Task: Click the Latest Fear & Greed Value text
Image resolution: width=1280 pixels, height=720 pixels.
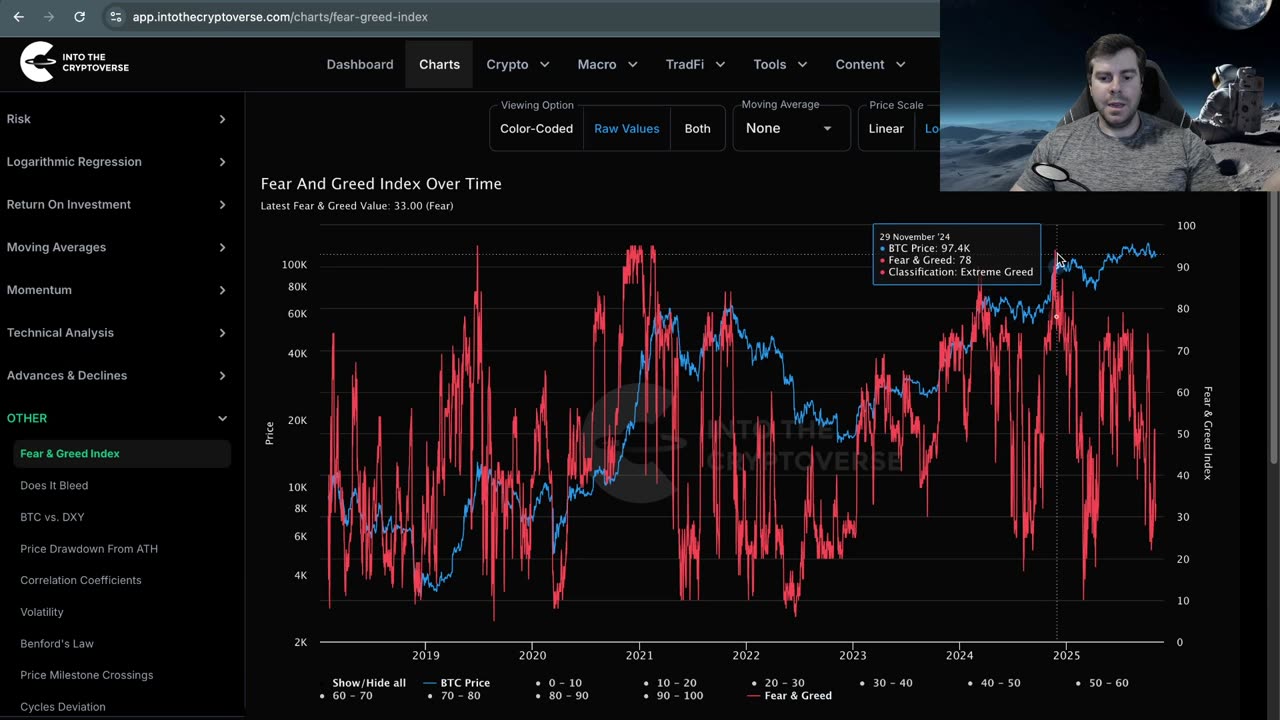Action: (357, 206)
